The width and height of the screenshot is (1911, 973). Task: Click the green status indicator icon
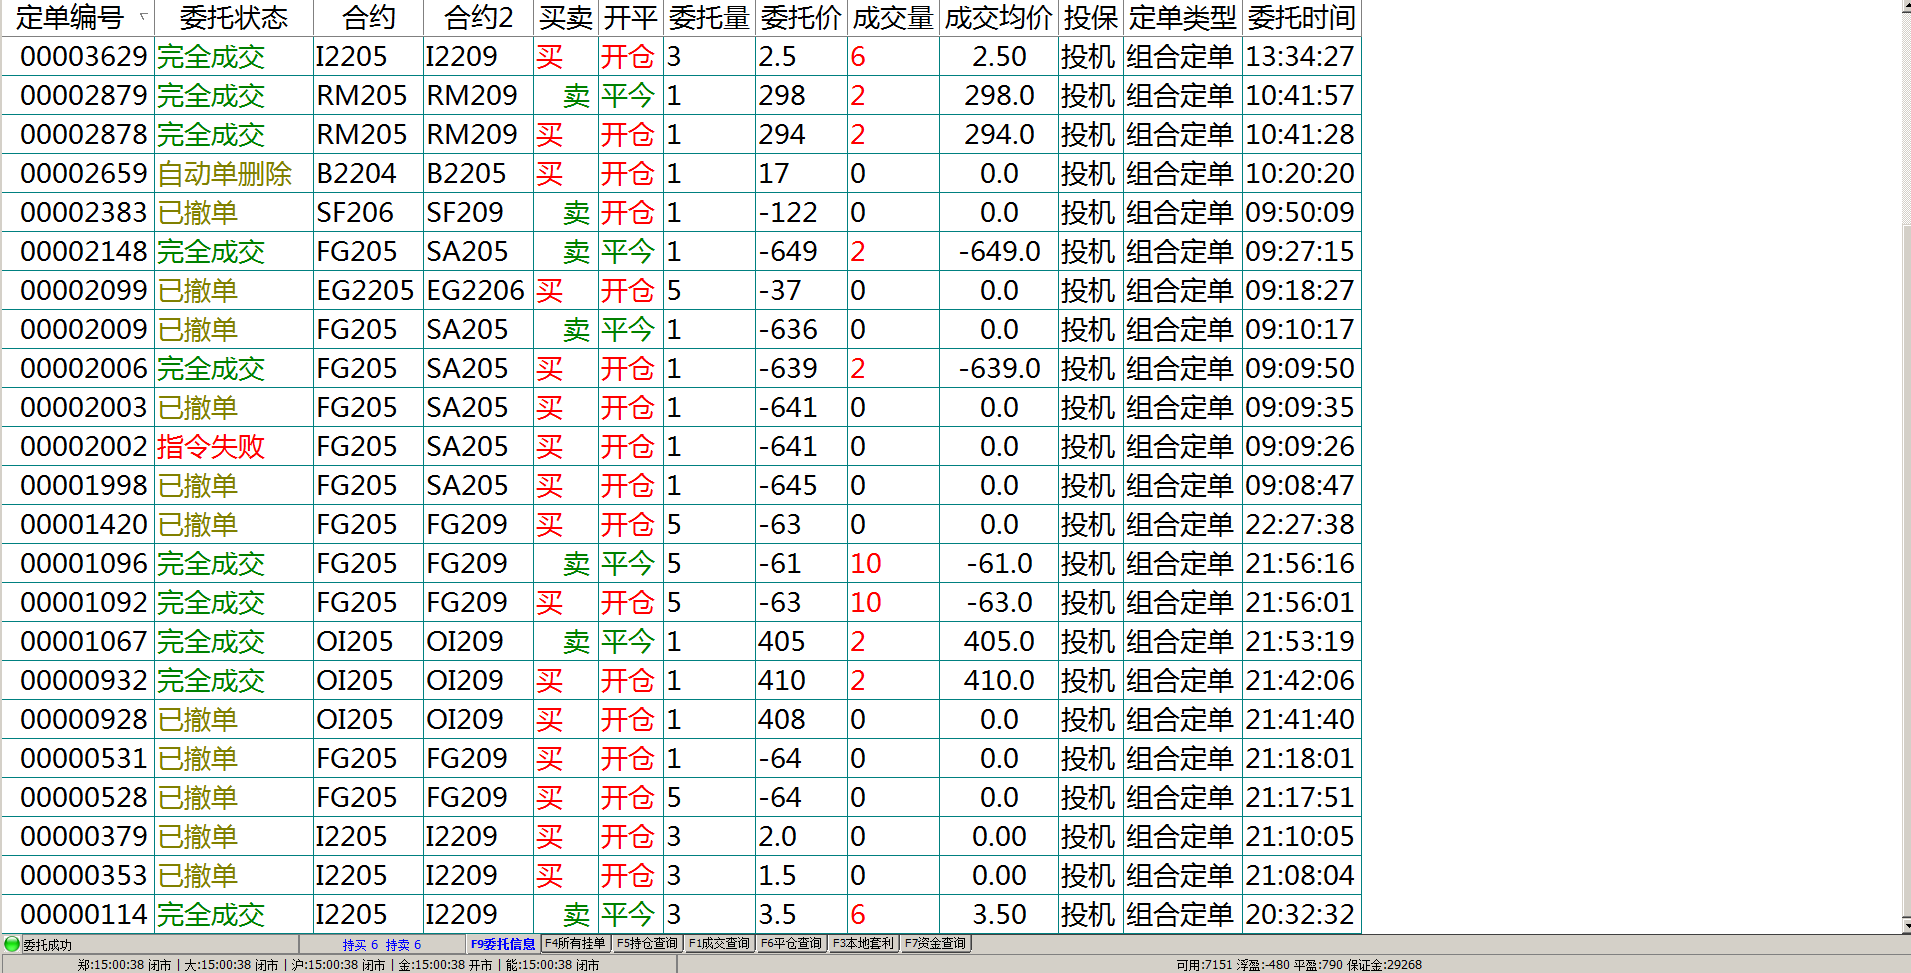pos(12,944)
